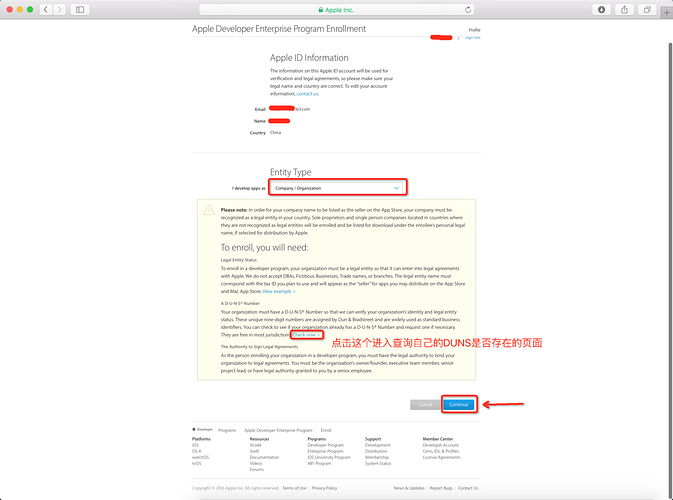673x500 pixels.
Task: Click Apple Developer logo in breadcrumb
Action: pyautogui.click(x=203, y=429)
